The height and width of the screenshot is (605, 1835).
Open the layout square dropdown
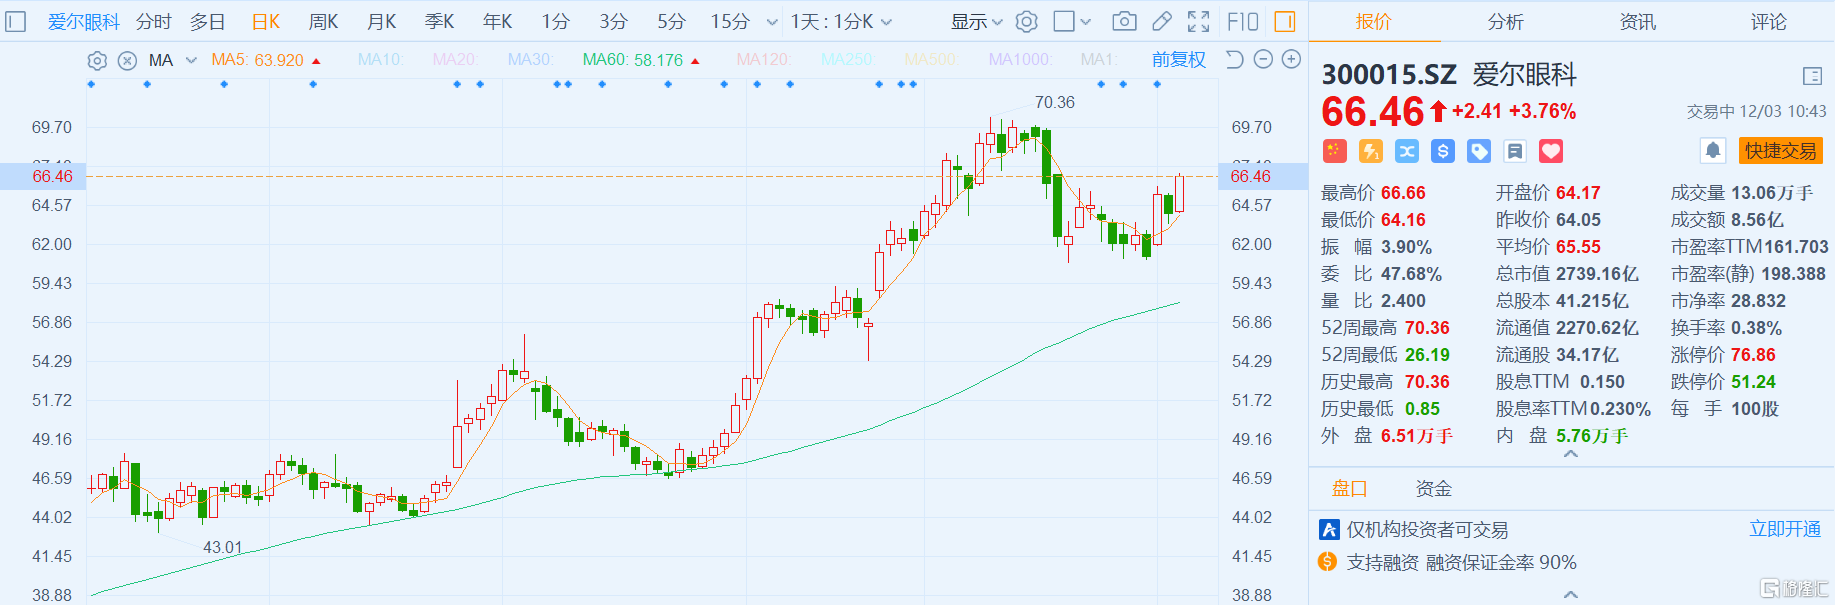tap(1073, 21)
